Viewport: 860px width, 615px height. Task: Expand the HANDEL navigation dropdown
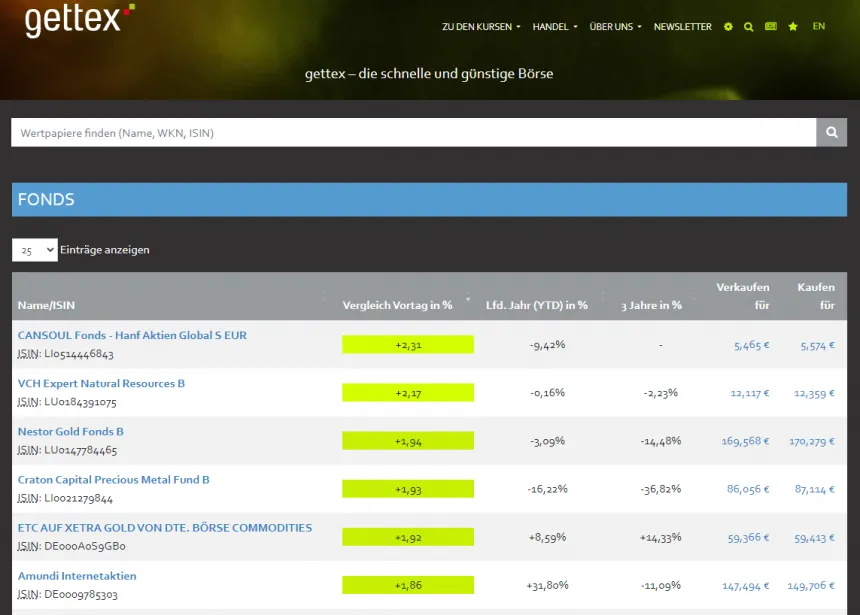pyautogui.click(x=554, y=27)
